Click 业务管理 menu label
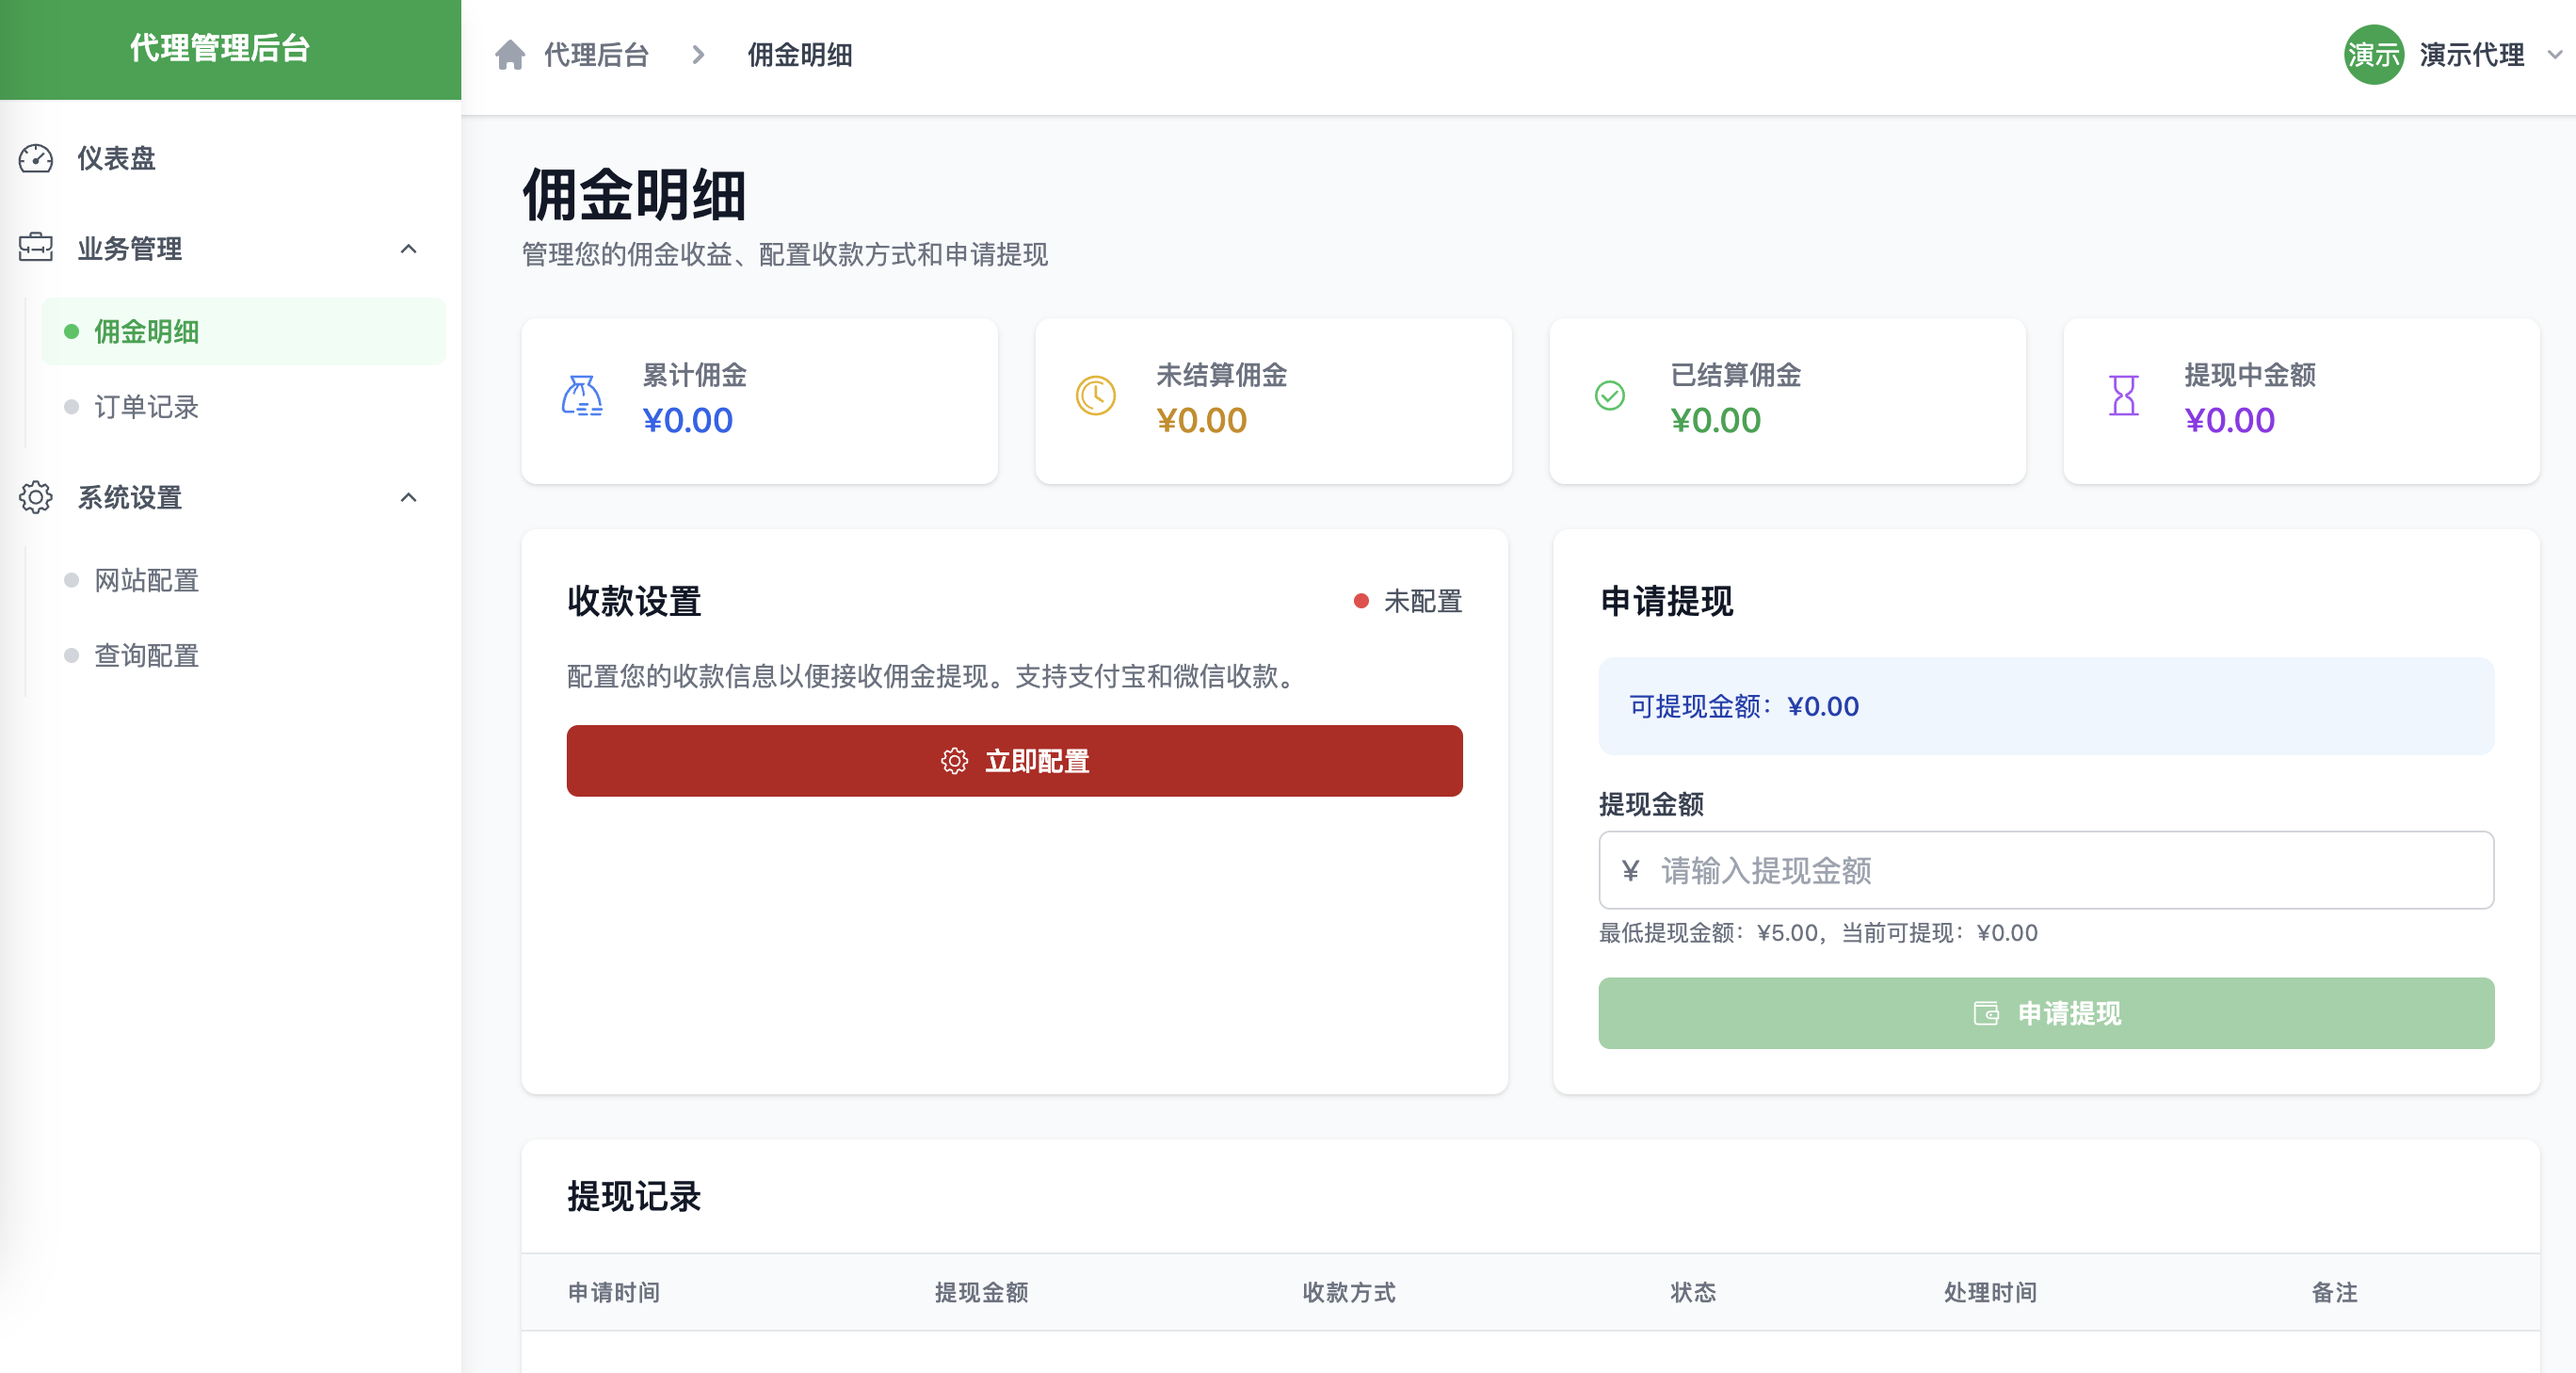The width and height of the screenshot is (2576, 1373). [130, 249]
